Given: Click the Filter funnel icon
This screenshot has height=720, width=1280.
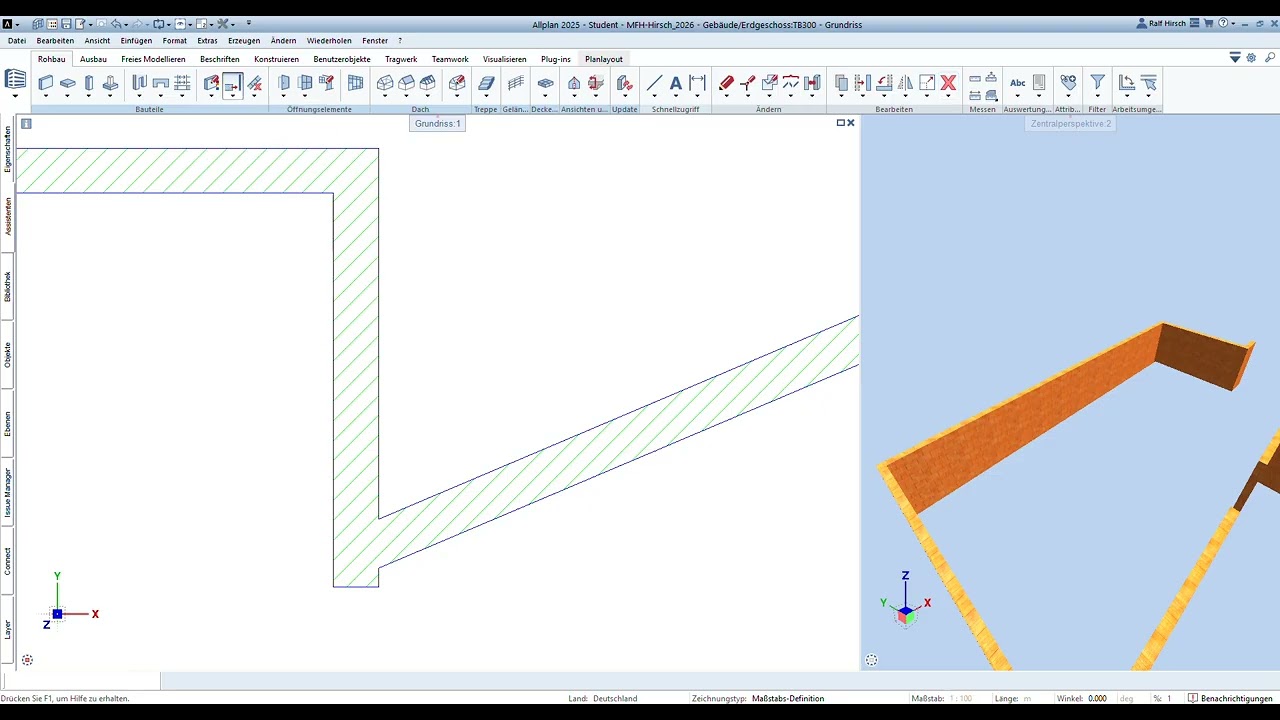Looking at the screenshot, I should click(x=1097, y=83).
